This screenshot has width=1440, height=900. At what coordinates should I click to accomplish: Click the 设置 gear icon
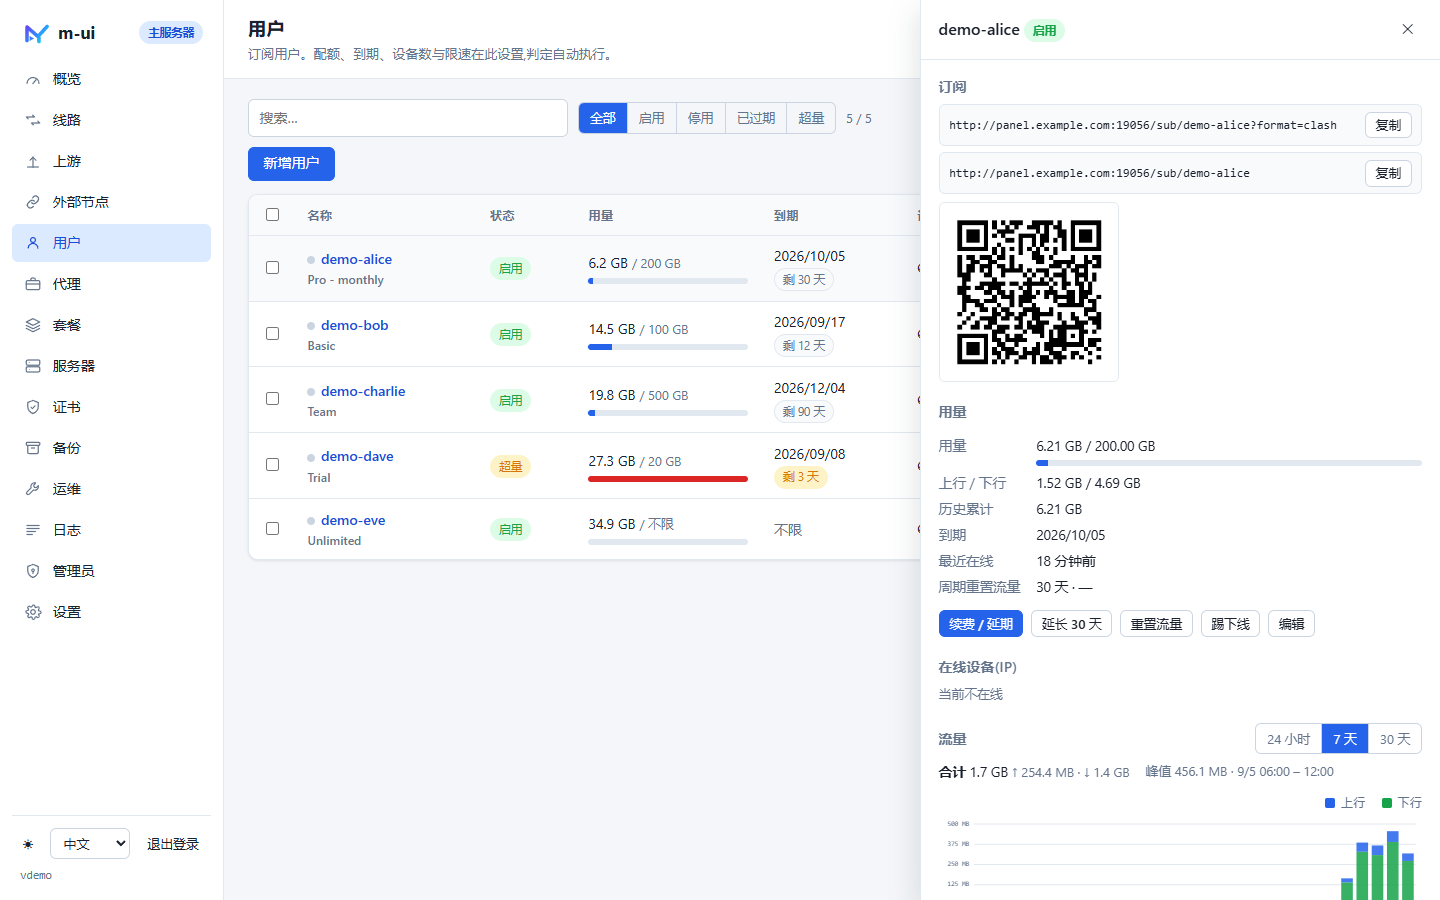pyautogui.click(x=33, y=612)
